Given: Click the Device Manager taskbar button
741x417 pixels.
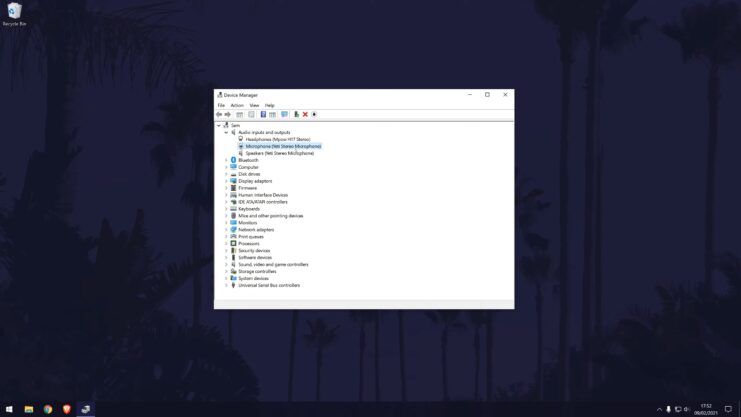Looking at the screenshot, I should 86,409.
